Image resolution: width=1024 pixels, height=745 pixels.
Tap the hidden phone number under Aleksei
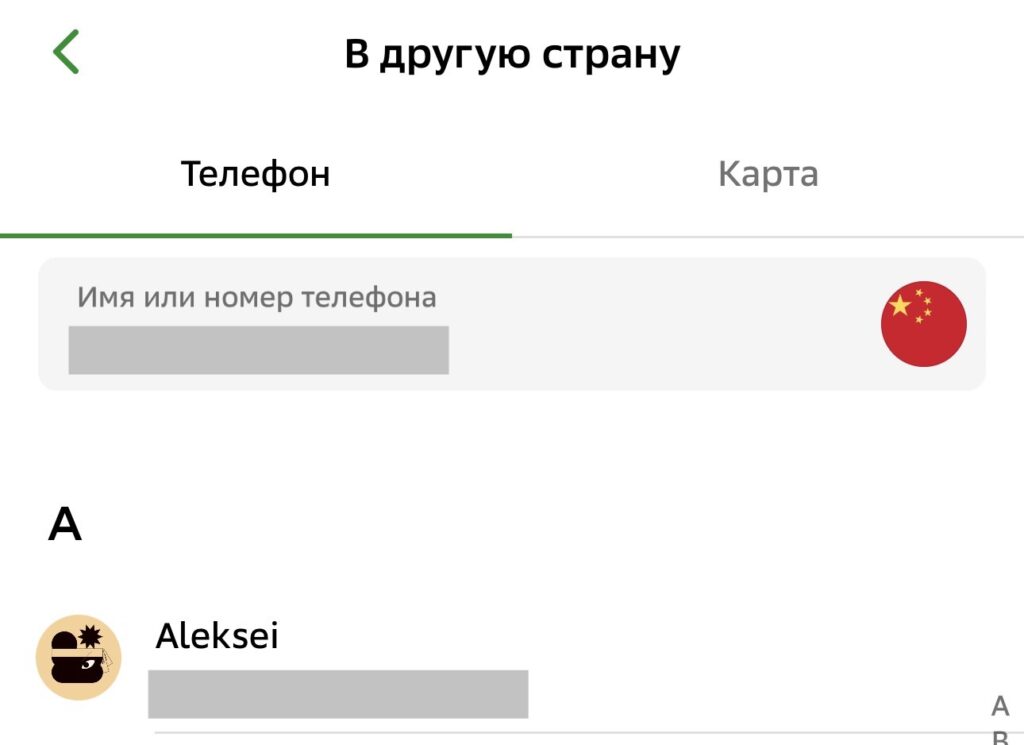tap(338, 694)
